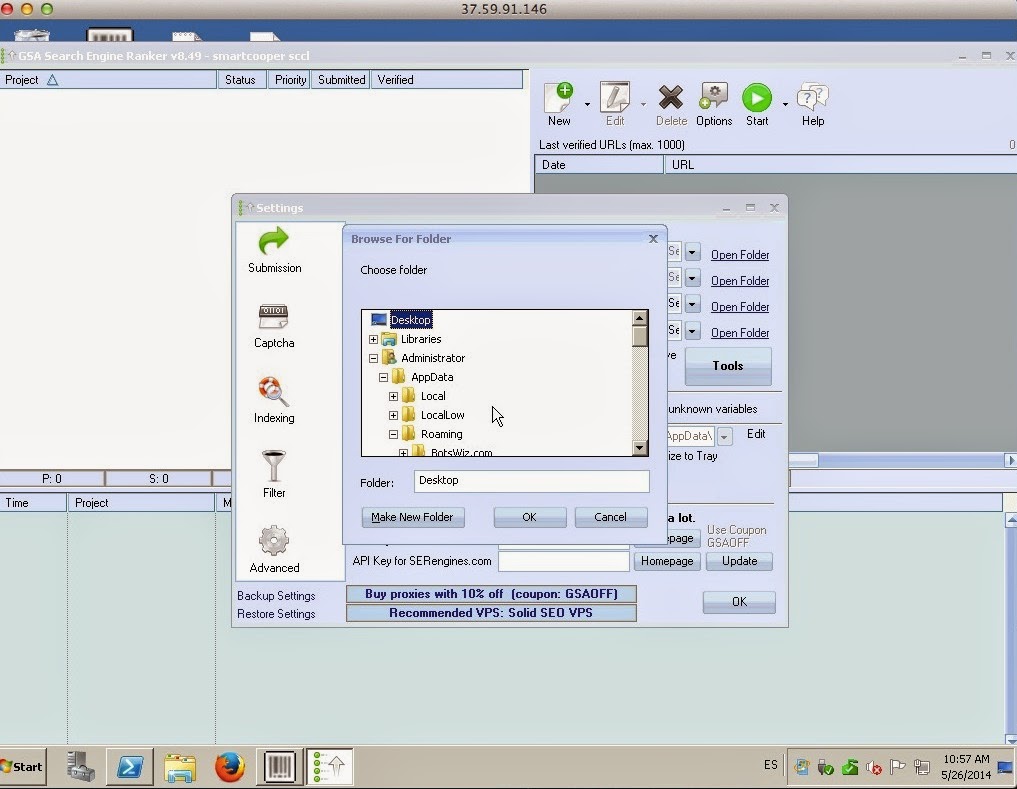Screen dimensions: 1017x789
Task: Select the Filter funnel section in Settings
Action: [x=274, y=474]
